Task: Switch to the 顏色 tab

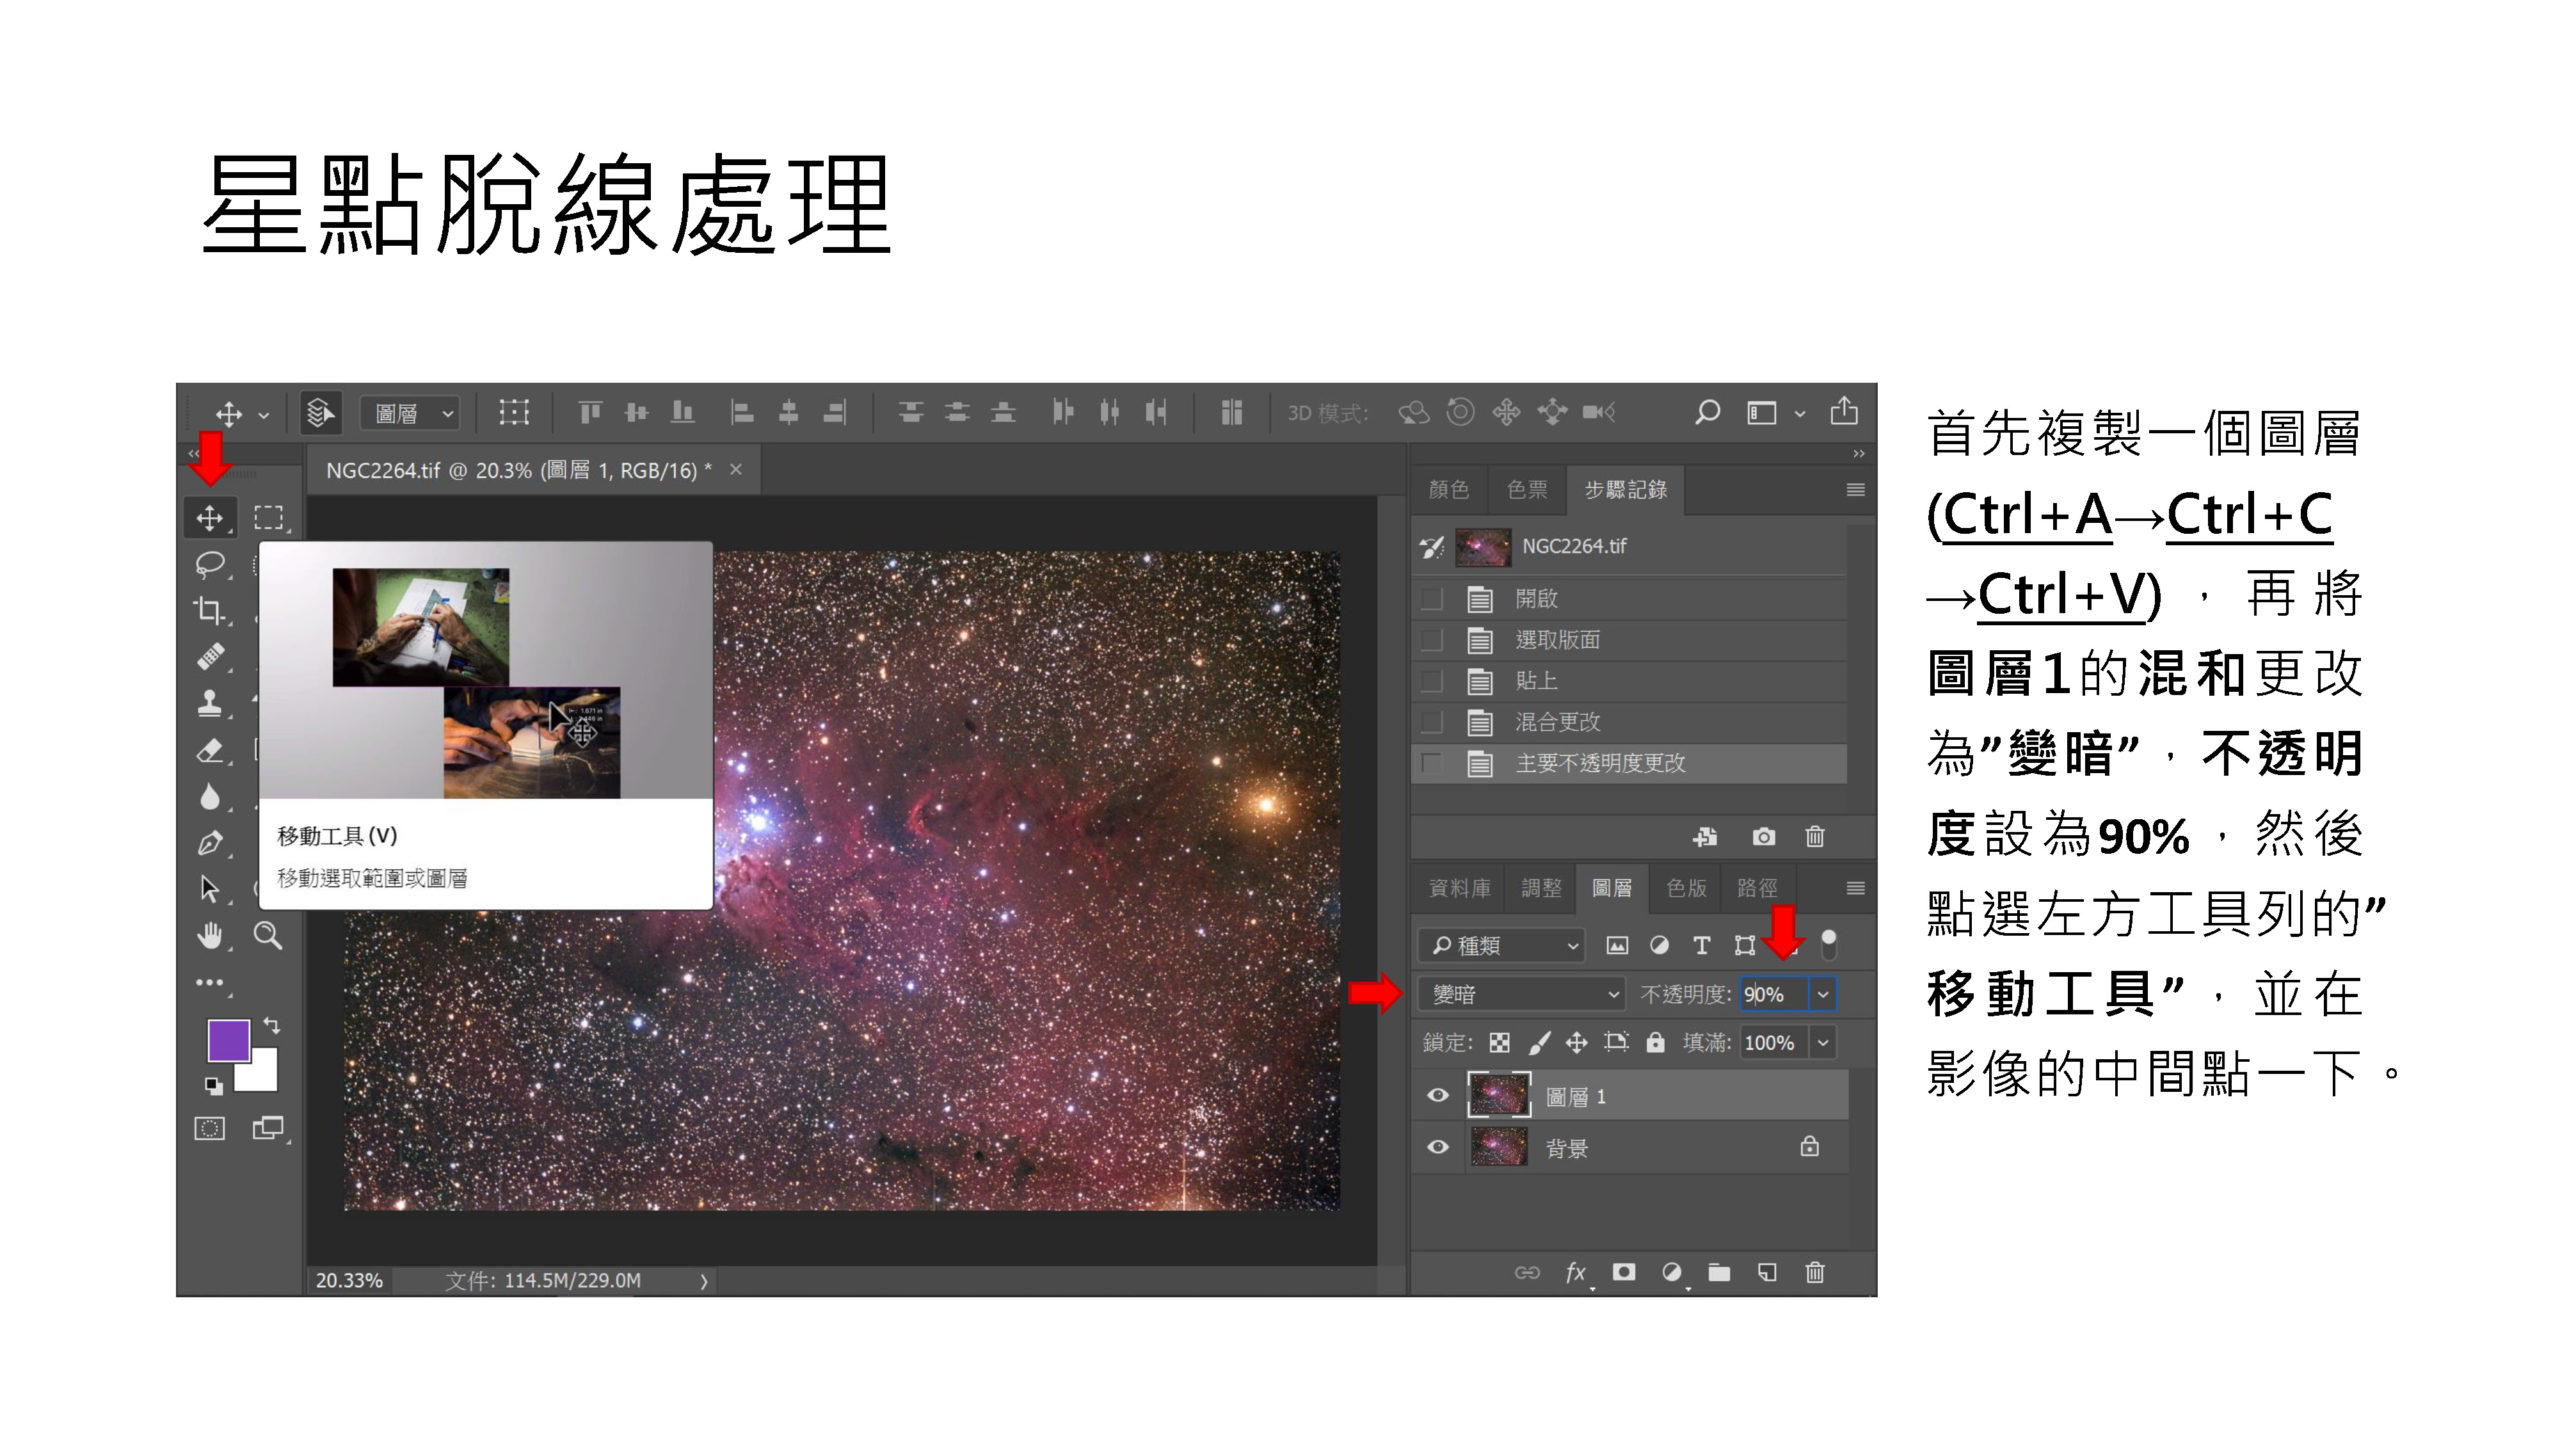Action: coord(1448,489)
